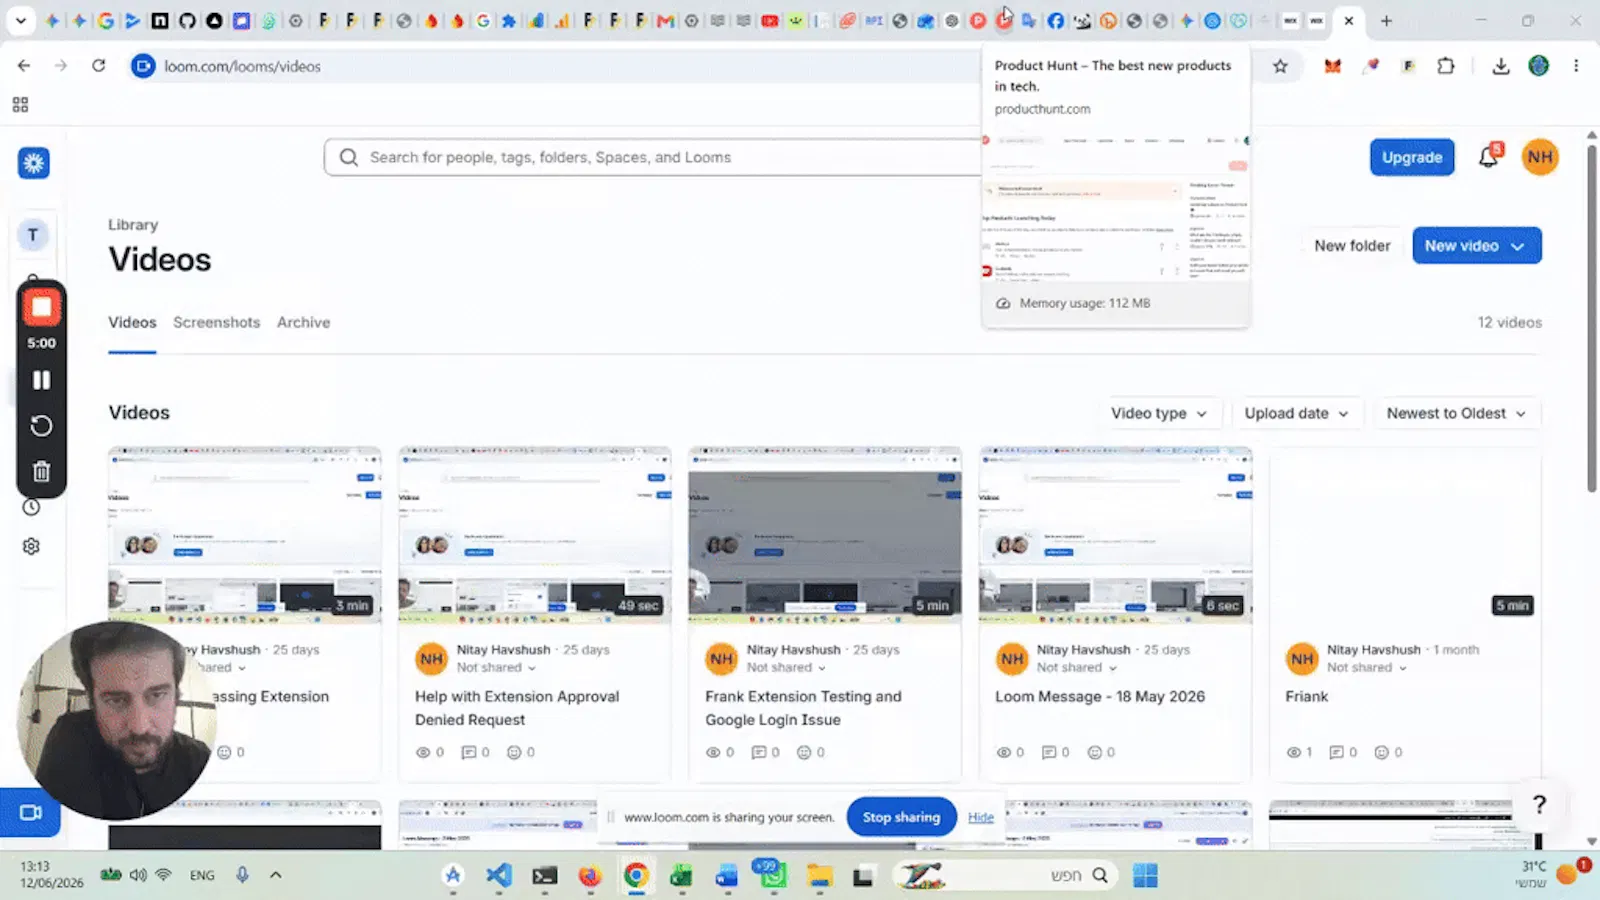Click the Upgrade button
1600x900 pixels.
click(x=1412, y=157)
